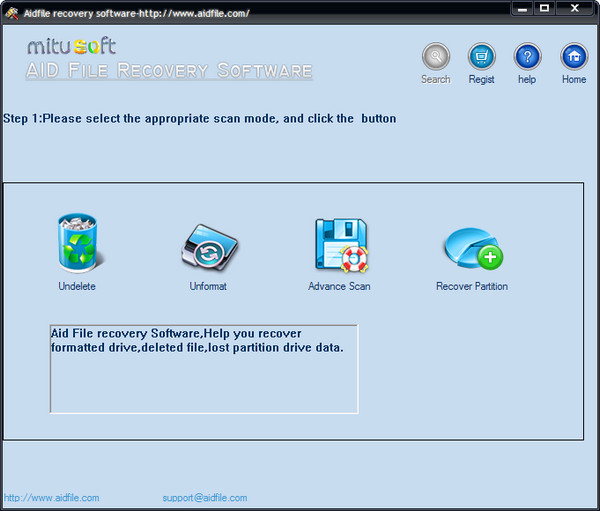Minimize the Aidfile window
600x511 pixels.
click(523, 8)
